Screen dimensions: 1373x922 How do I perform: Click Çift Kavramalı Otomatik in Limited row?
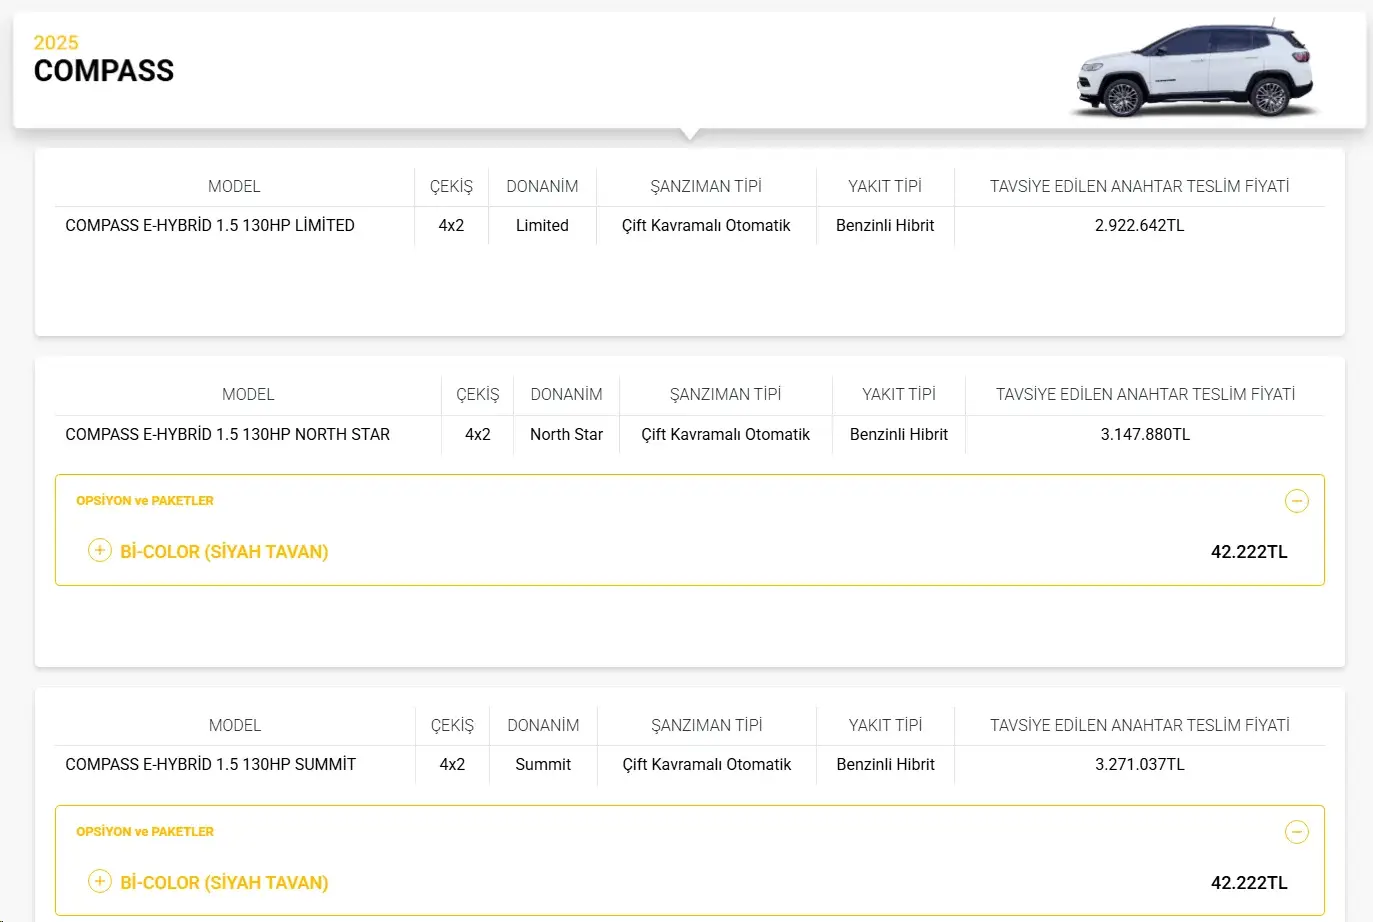pos(706,226)
